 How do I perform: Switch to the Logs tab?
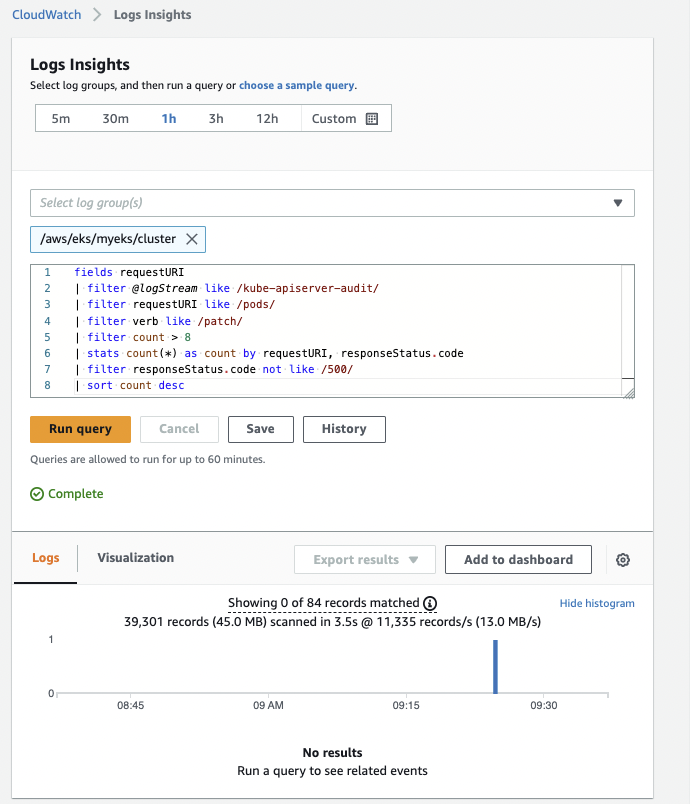point(46,558)
